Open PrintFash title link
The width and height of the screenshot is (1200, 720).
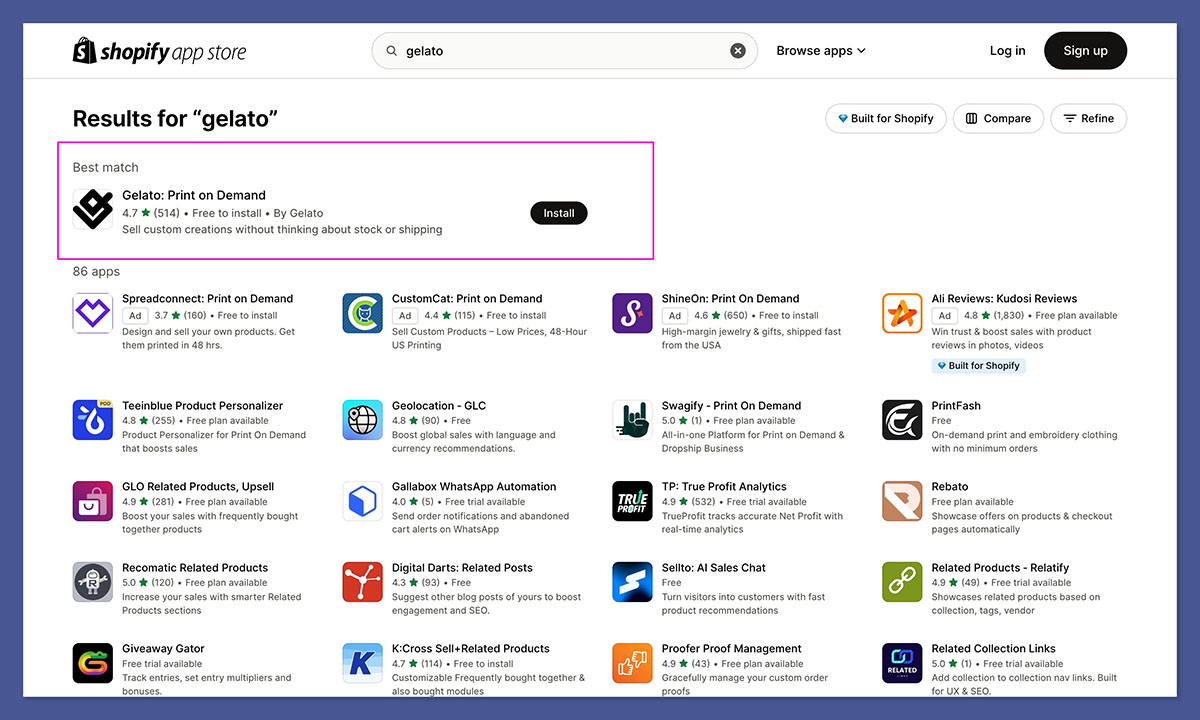(x=956, y=405)
